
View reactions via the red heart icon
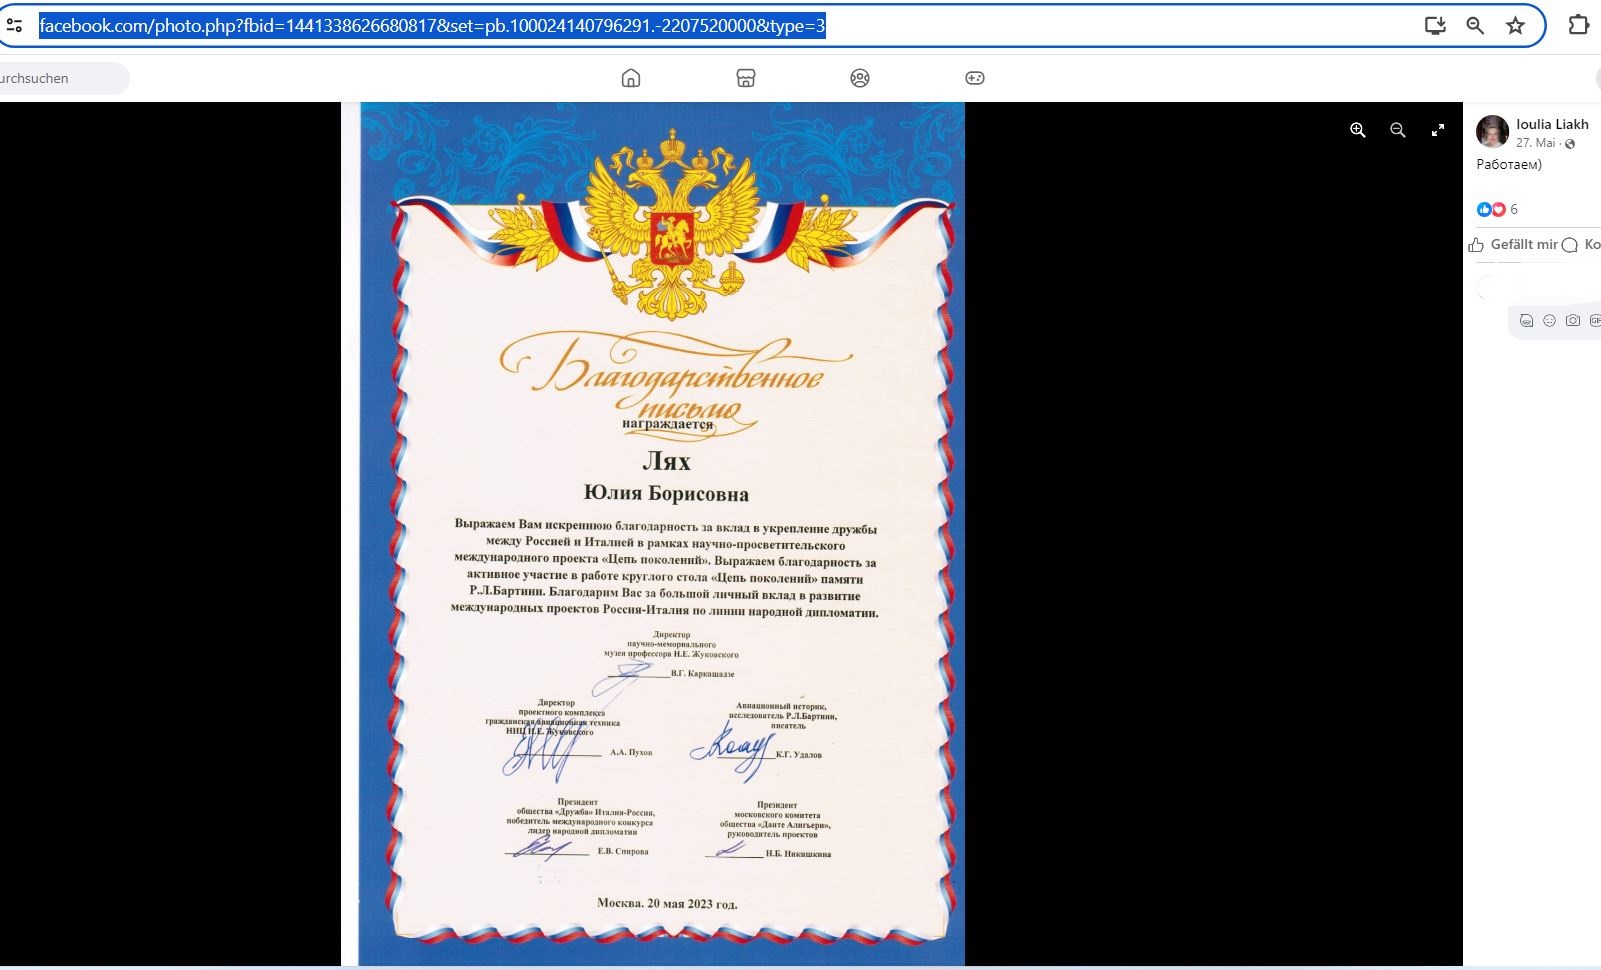tap(1498, 209)
